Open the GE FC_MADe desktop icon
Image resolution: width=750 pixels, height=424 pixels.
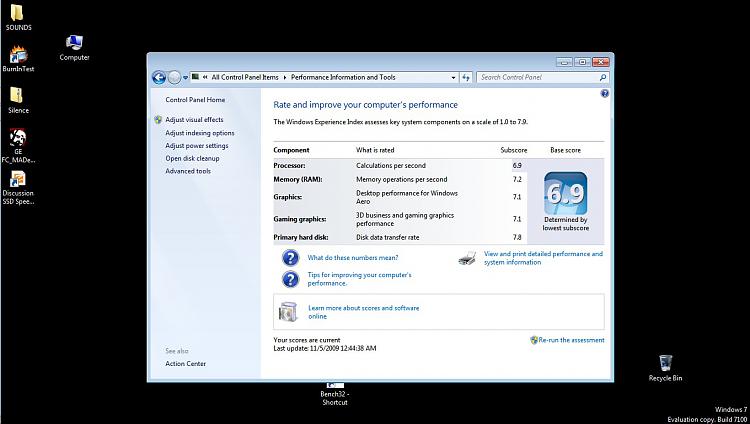(x=18, y=145)
